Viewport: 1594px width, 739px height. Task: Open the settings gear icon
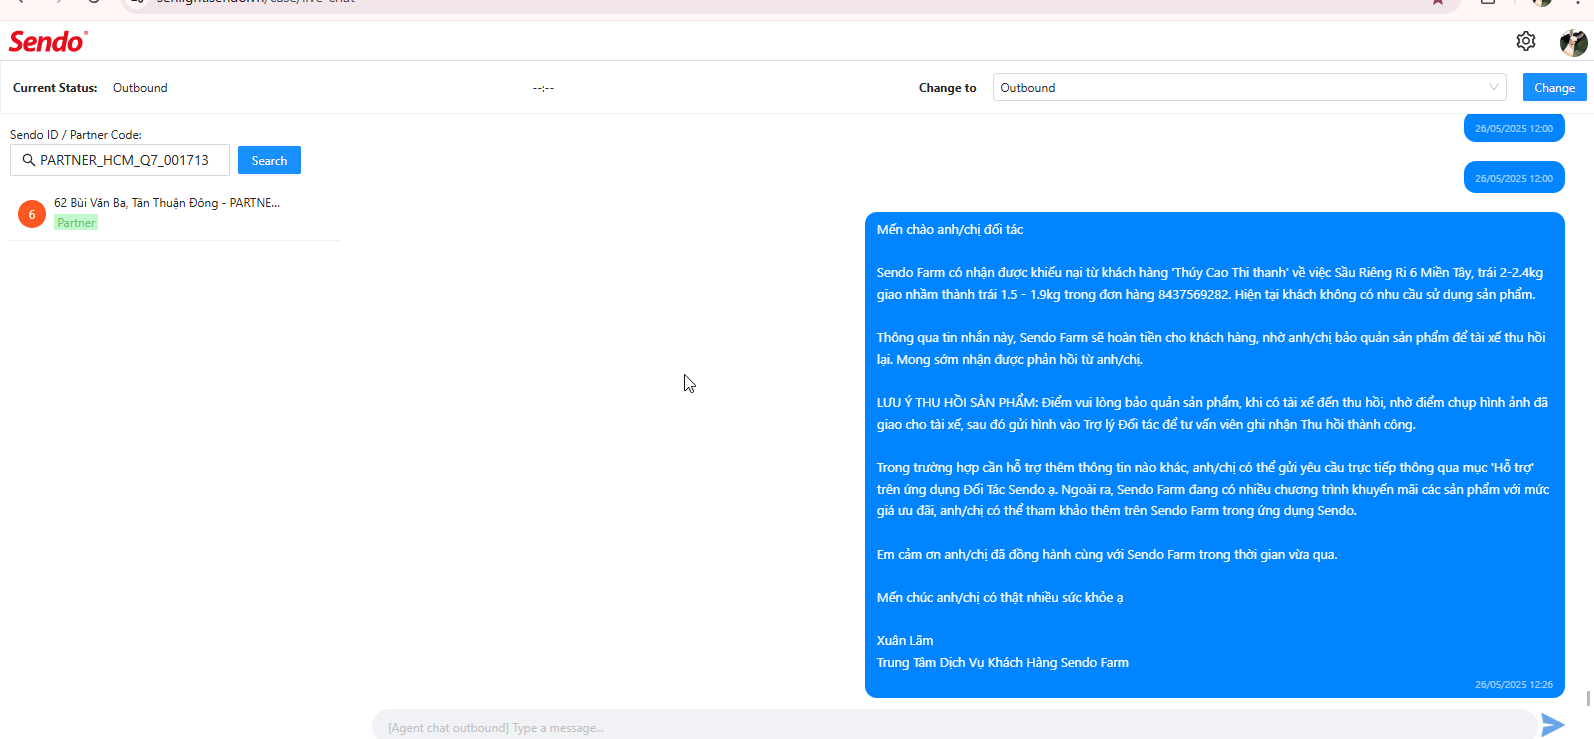[x=1525, y=41]
